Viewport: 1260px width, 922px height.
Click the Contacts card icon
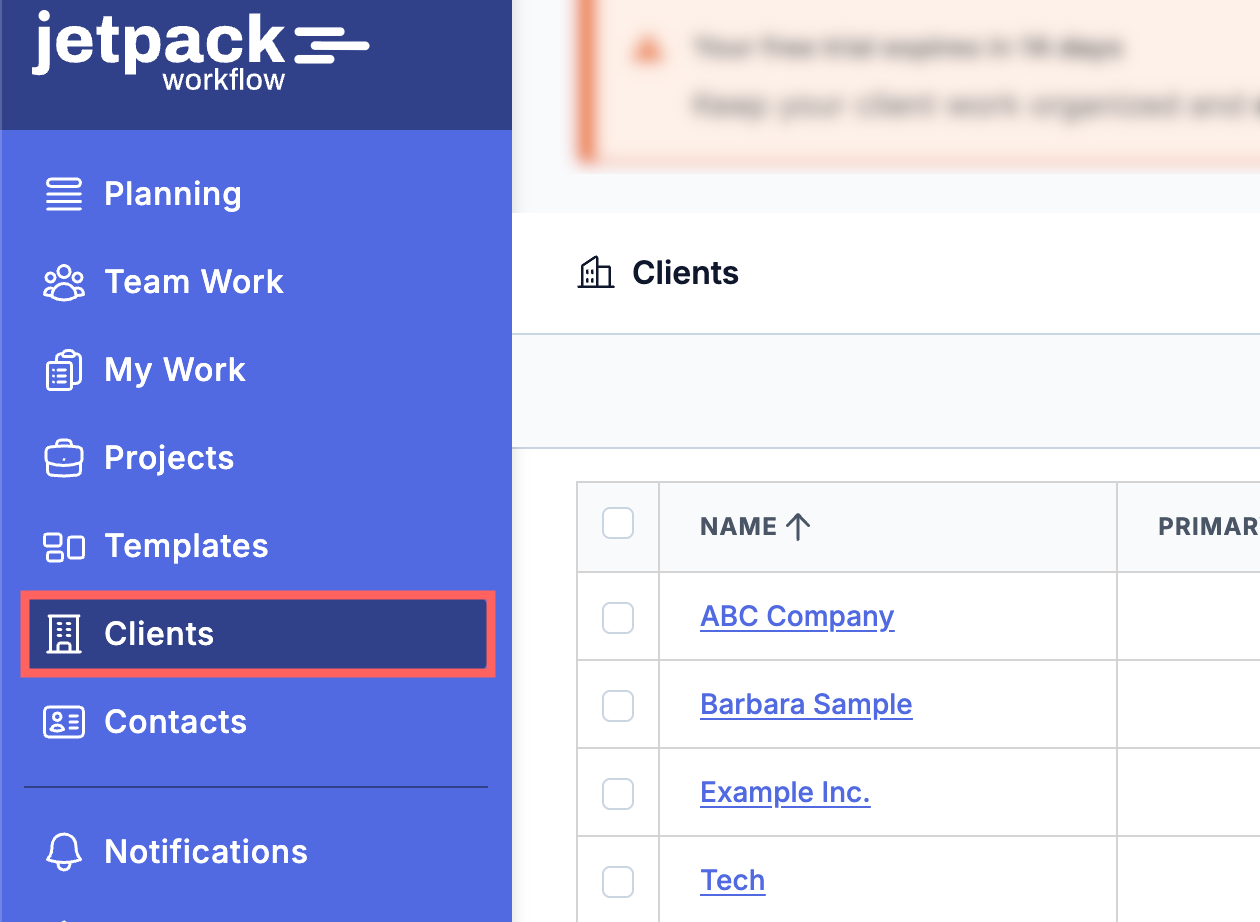64,722
